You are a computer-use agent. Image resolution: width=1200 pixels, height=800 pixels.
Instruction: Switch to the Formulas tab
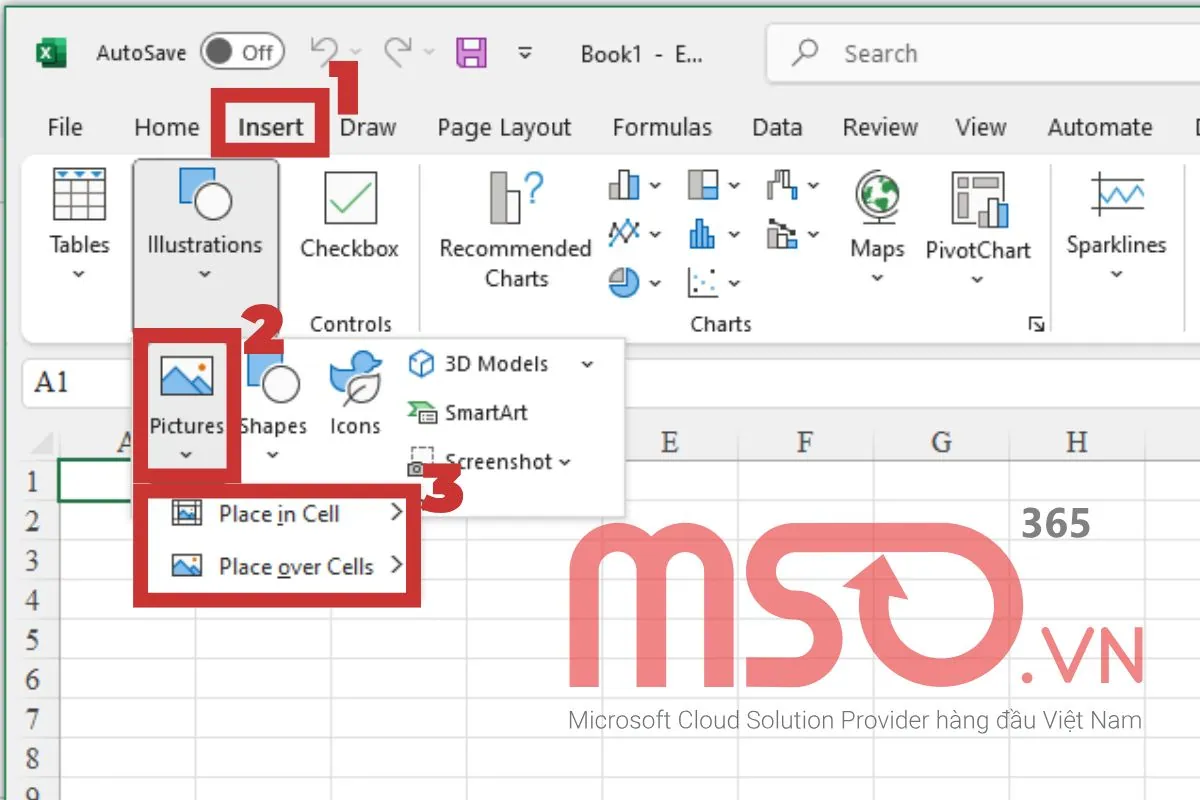point(661,127)
